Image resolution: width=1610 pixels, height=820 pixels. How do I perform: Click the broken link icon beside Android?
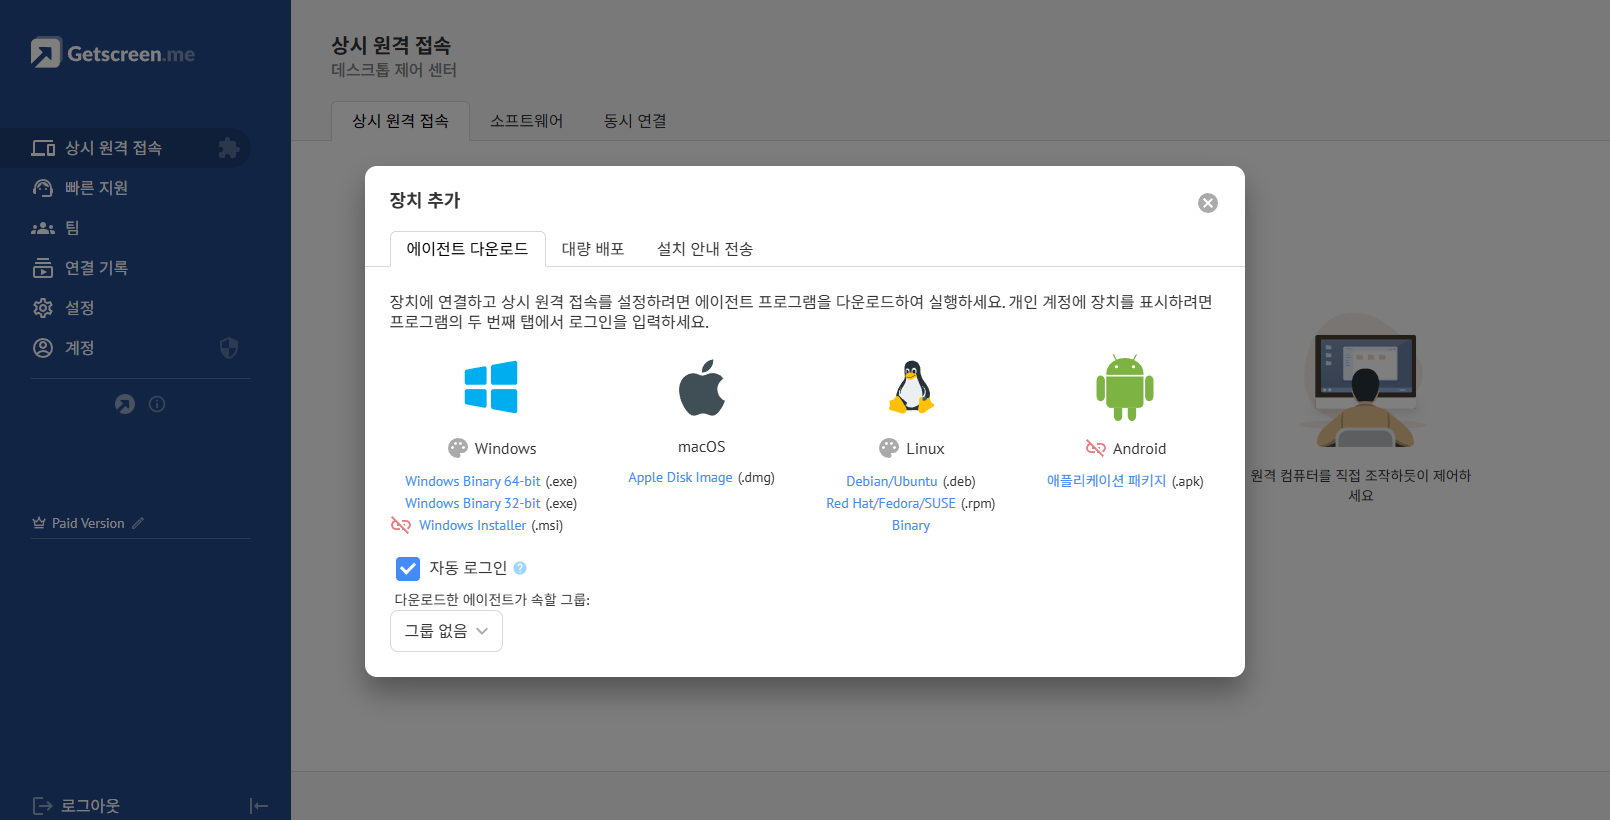[1096, 448]
